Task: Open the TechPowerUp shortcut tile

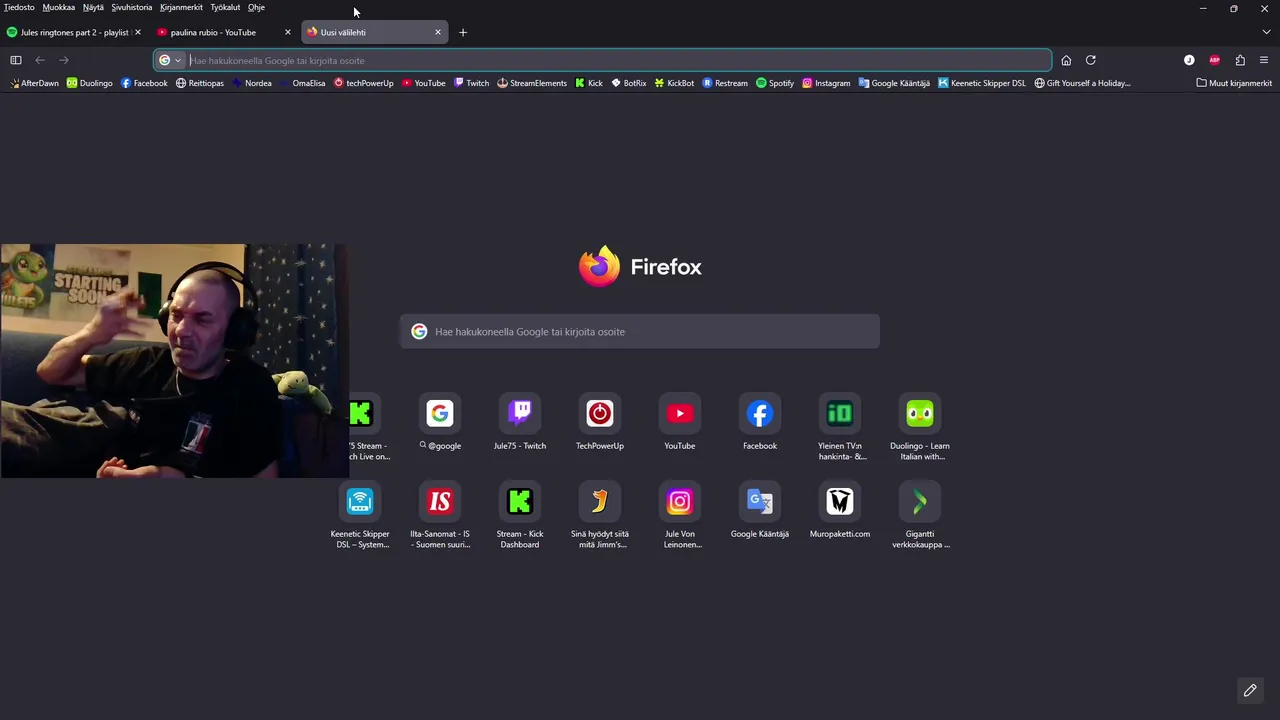Action: coord(600,421)
